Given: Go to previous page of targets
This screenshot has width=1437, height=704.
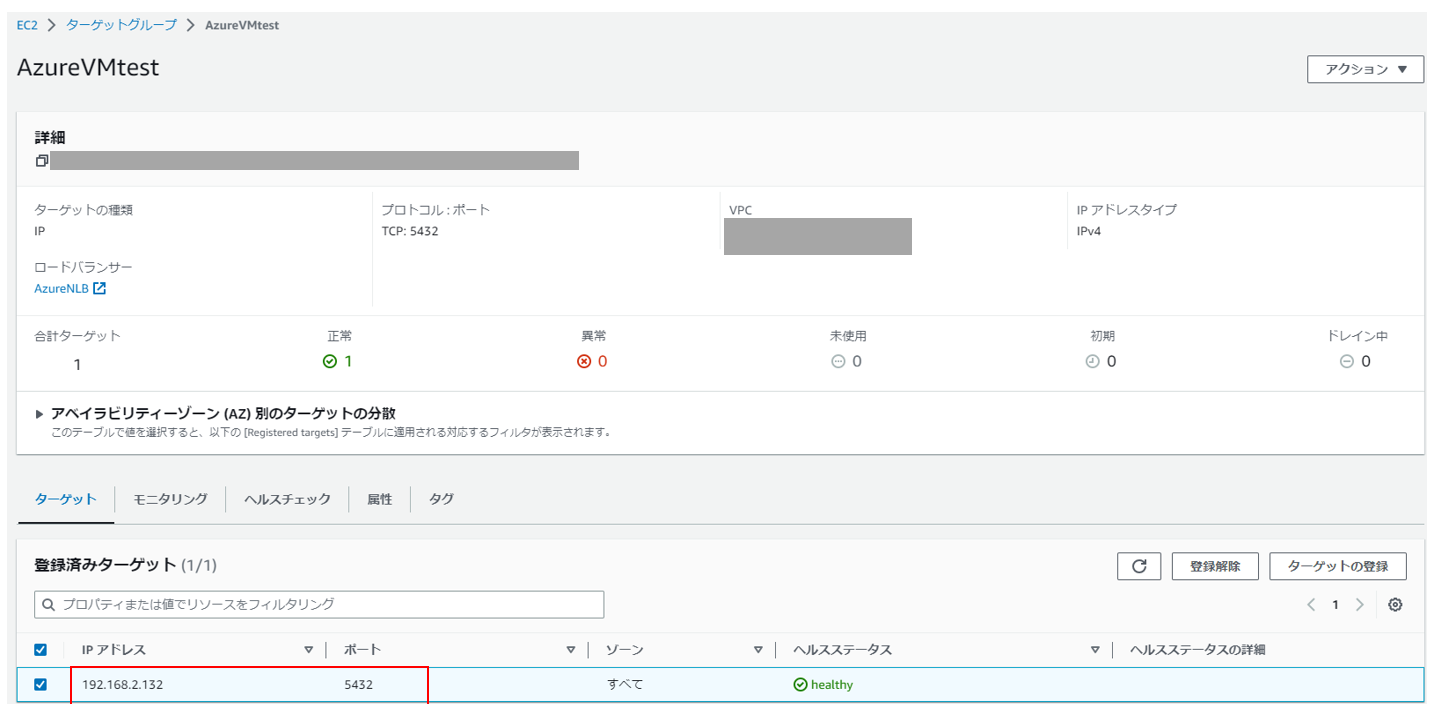Looking at the screenshot, I should [1311, 605].
